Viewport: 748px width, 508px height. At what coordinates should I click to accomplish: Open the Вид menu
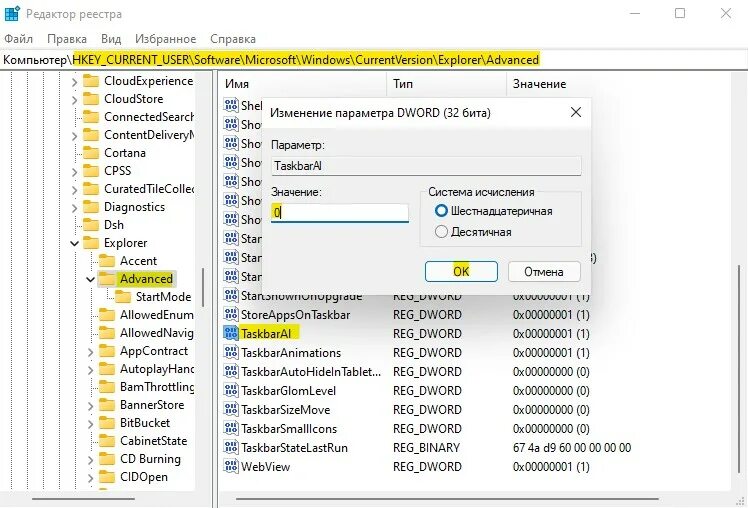coord(111,39)
